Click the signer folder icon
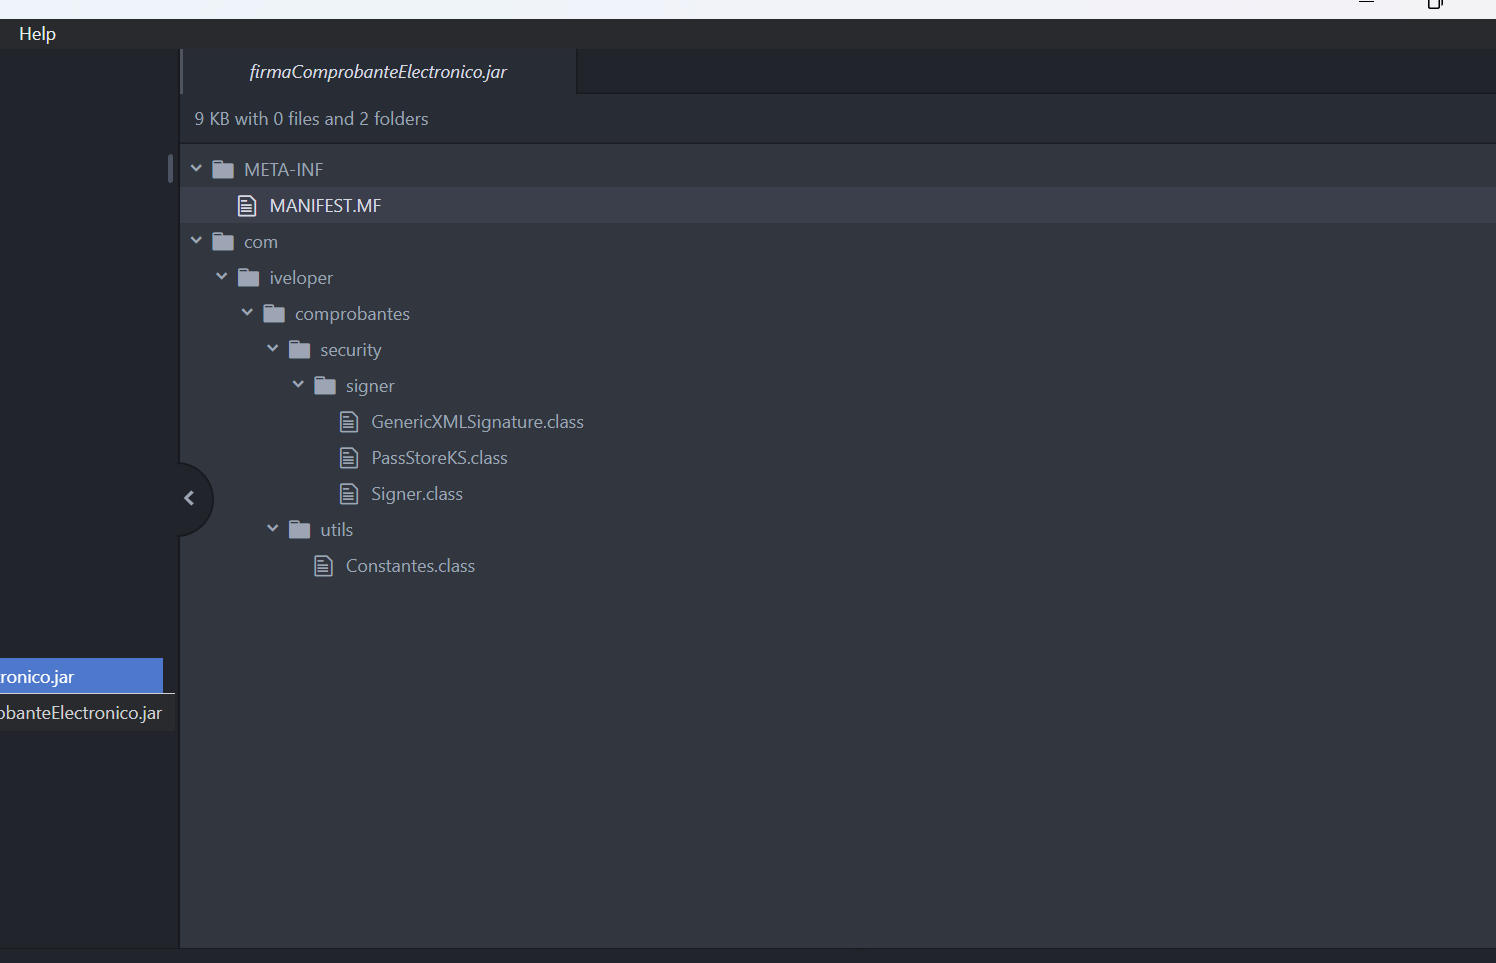This screenshot has height=963, width=1496. 325,386
